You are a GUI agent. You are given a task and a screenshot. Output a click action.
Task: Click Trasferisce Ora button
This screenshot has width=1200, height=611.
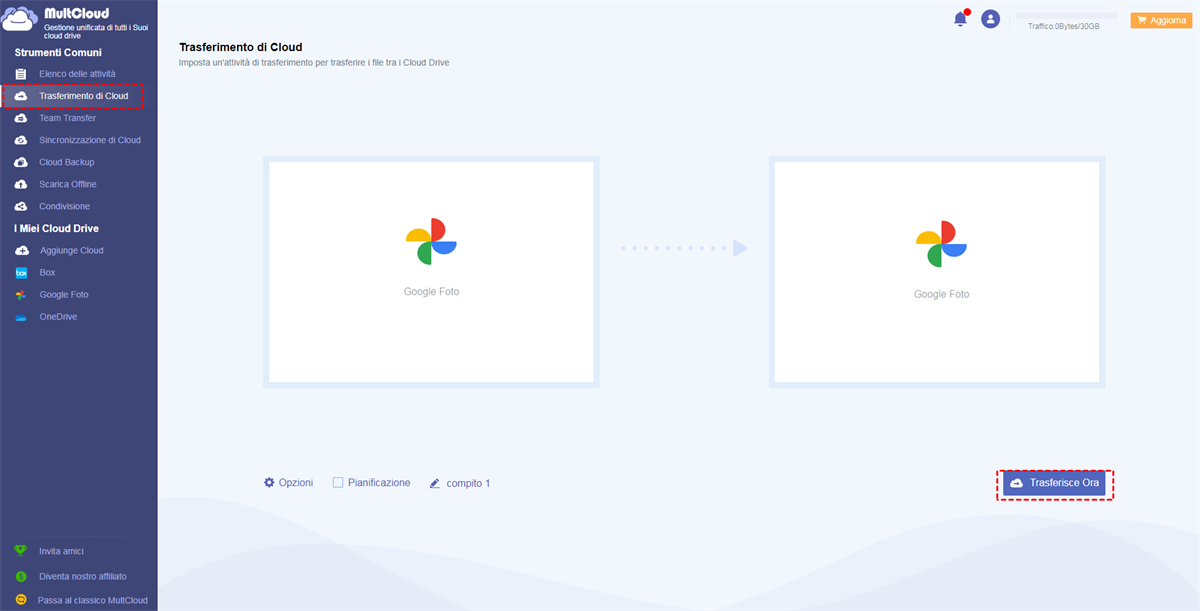[1055, 483]
